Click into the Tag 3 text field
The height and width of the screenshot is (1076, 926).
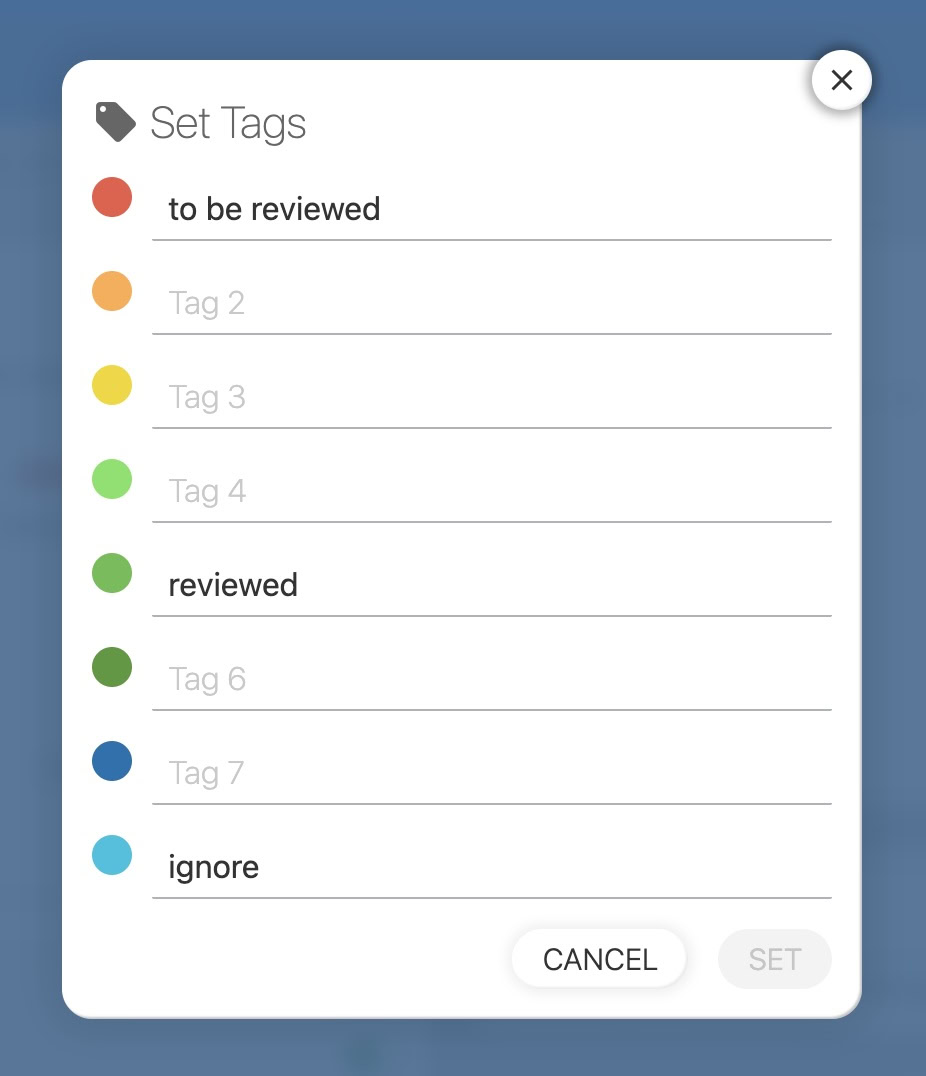(x=491, y=397)
